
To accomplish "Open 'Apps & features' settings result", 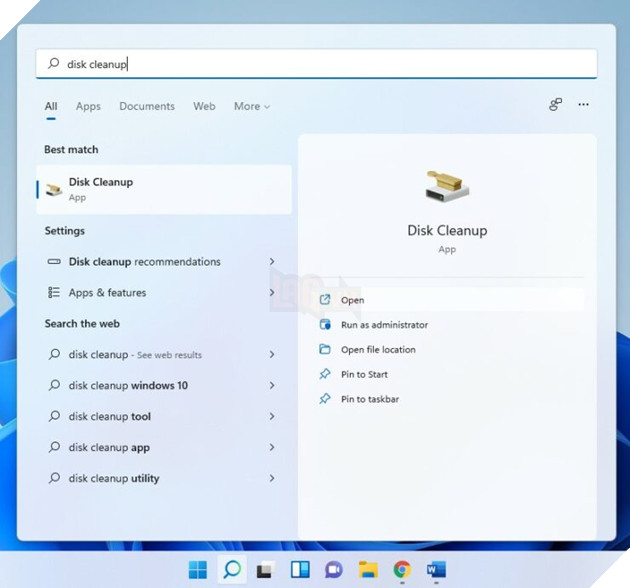I will (164, 292).
